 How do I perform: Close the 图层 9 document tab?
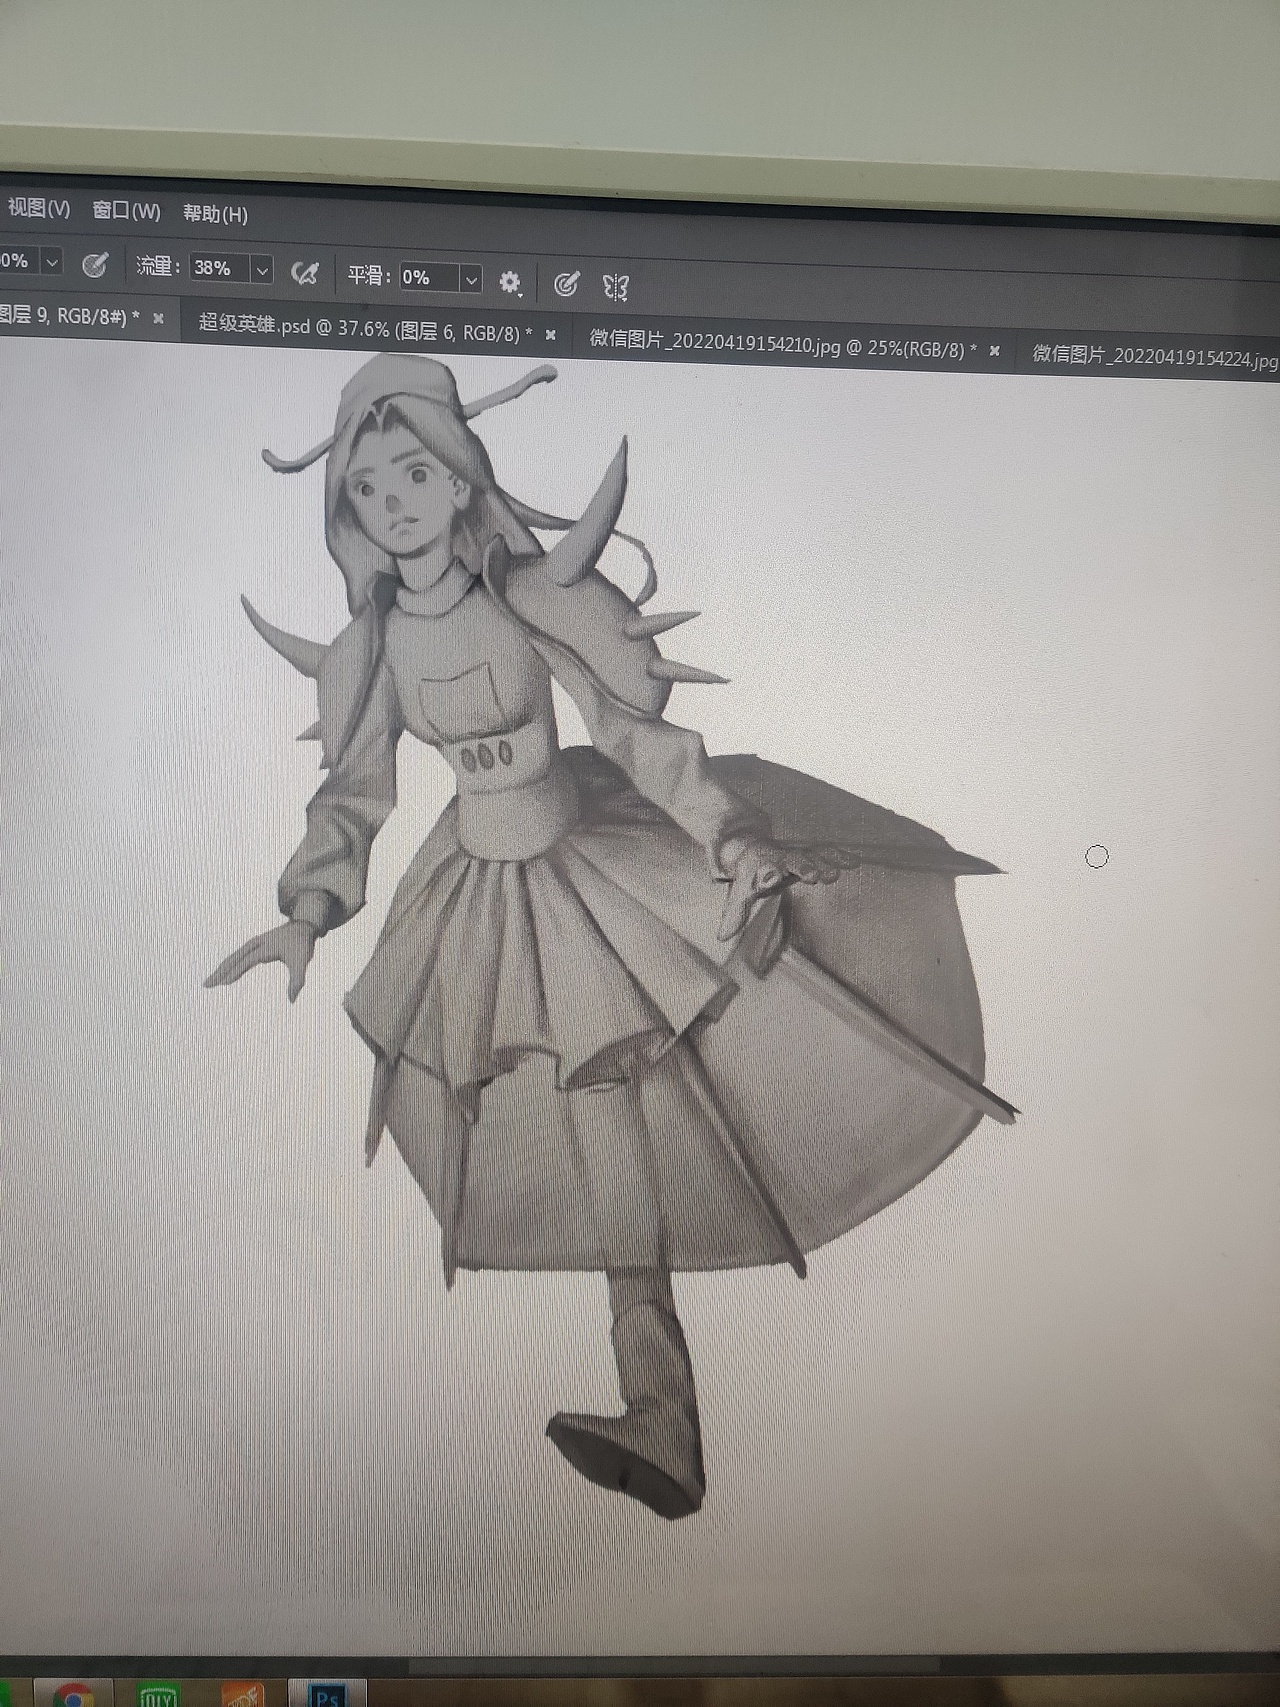[158, 318]
